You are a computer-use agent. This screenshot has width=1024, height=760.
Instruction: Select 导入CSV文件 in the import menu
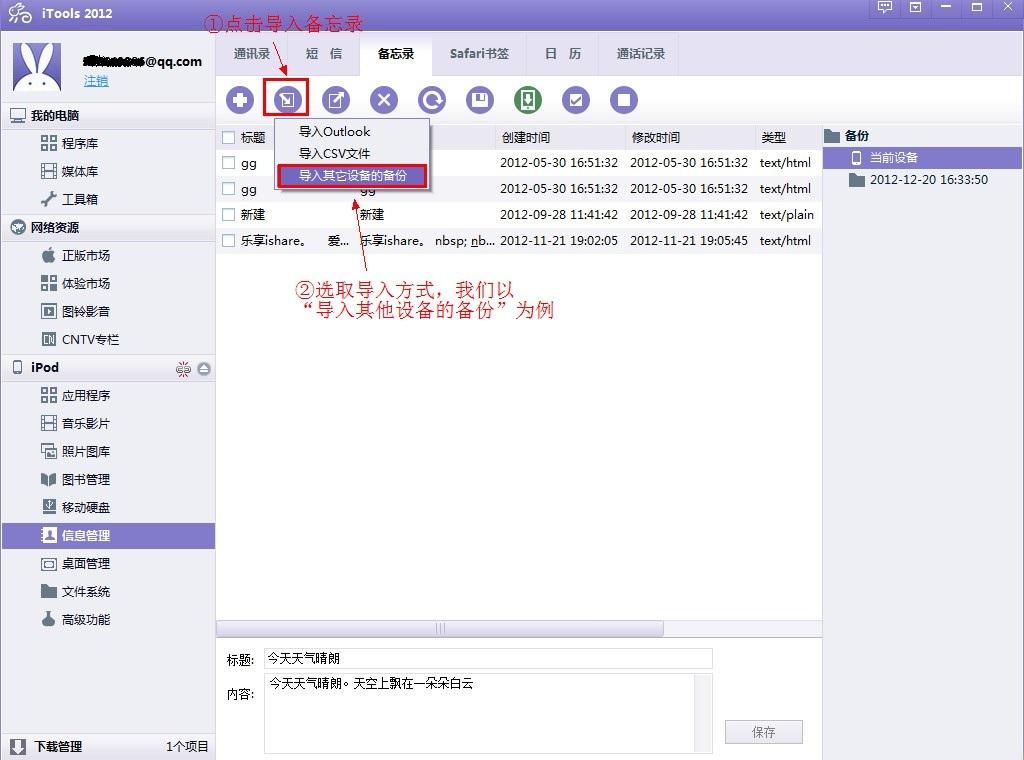tap(334, 154)
